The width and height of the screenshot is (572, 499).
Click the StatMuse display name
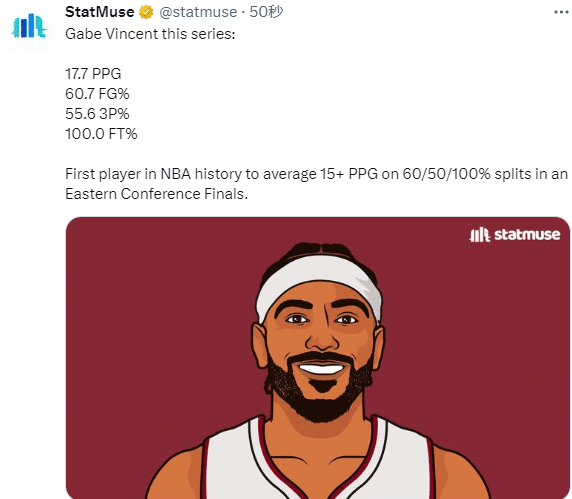coord(99,12)
